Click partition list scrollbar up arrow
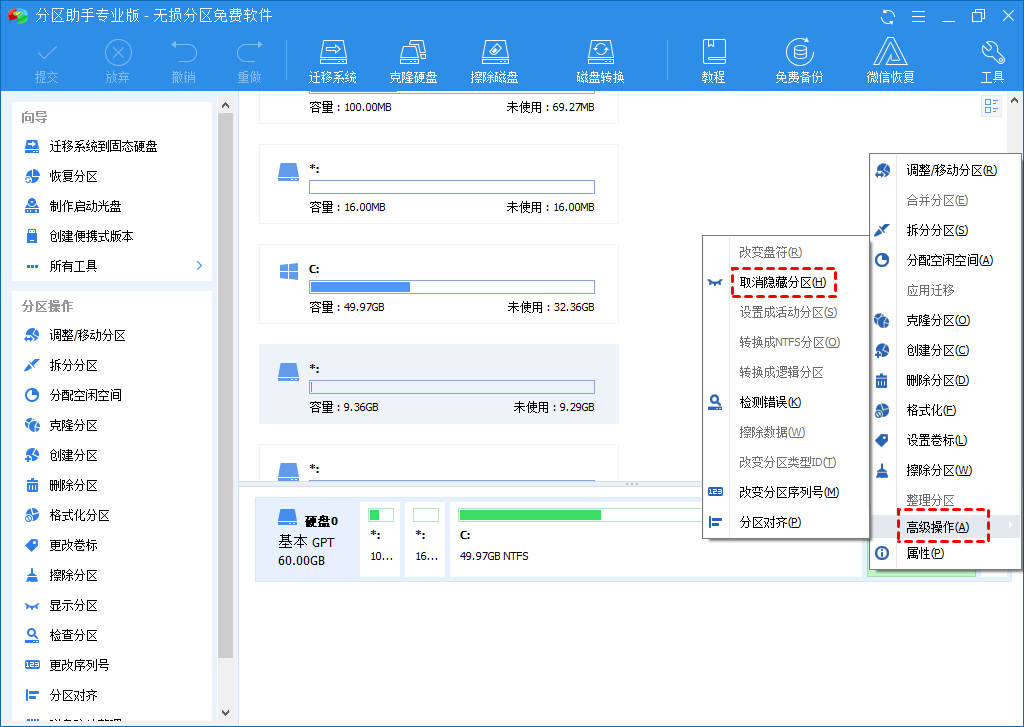 click(1014, 101)
